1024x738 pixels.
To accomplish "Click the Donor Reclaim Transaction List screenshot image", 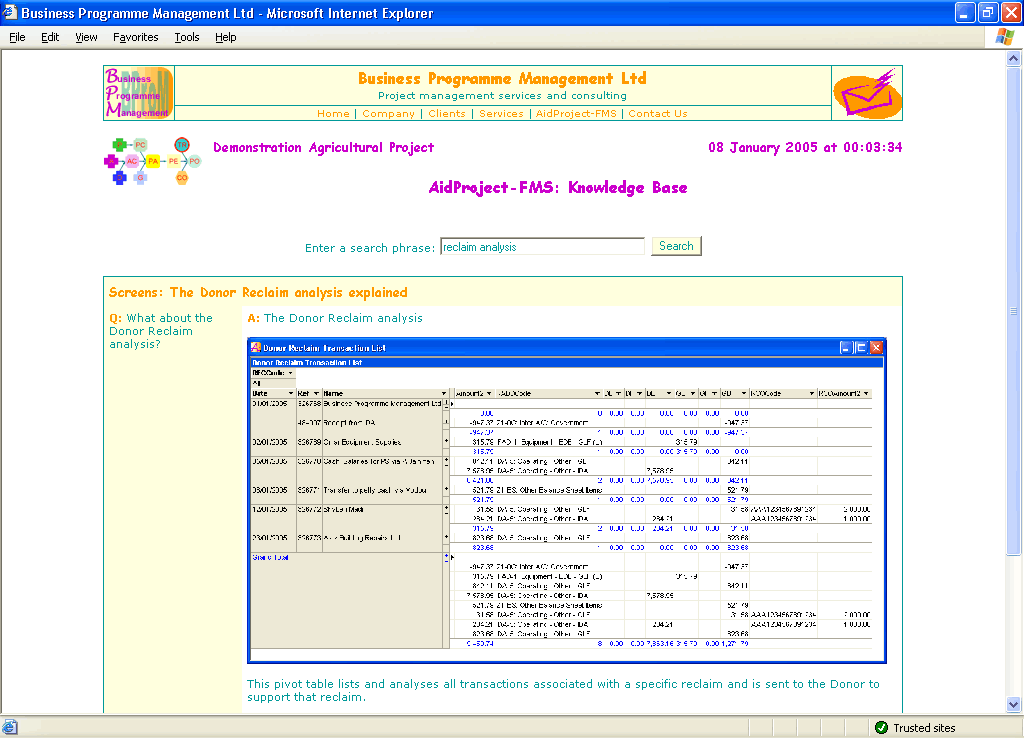I will tap(567, 500).
